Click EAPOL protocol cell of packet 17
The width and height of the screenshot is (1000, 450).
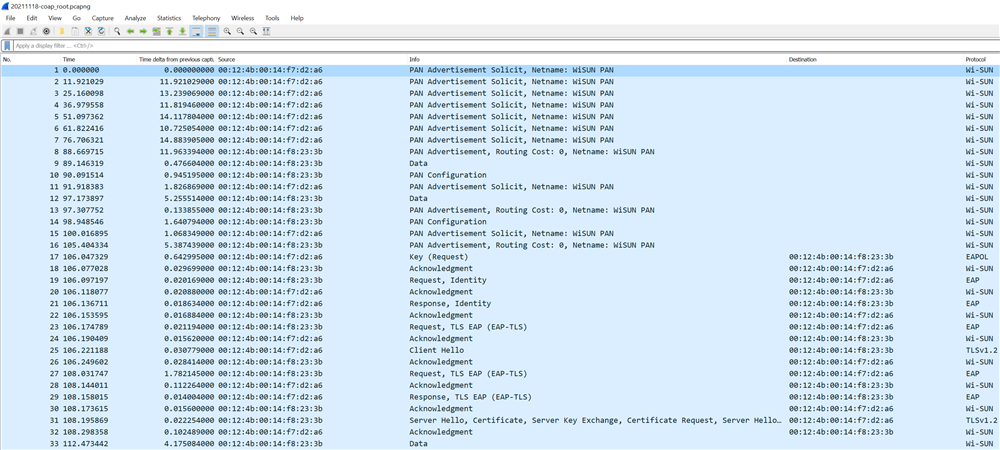tap(976, 256)
